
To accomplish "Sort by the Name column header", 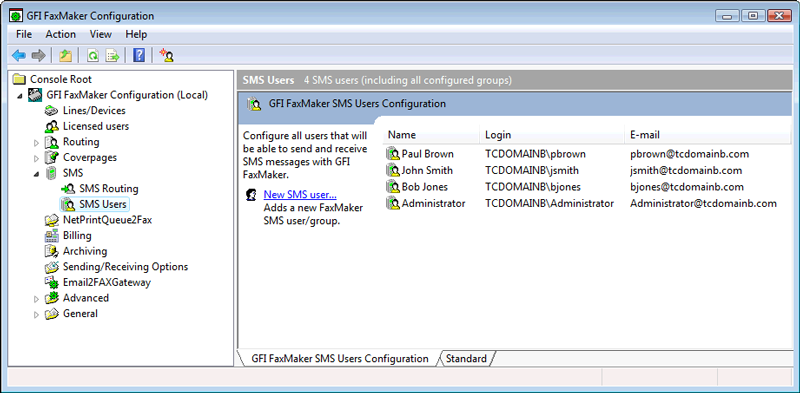I will tap(431, 135).
